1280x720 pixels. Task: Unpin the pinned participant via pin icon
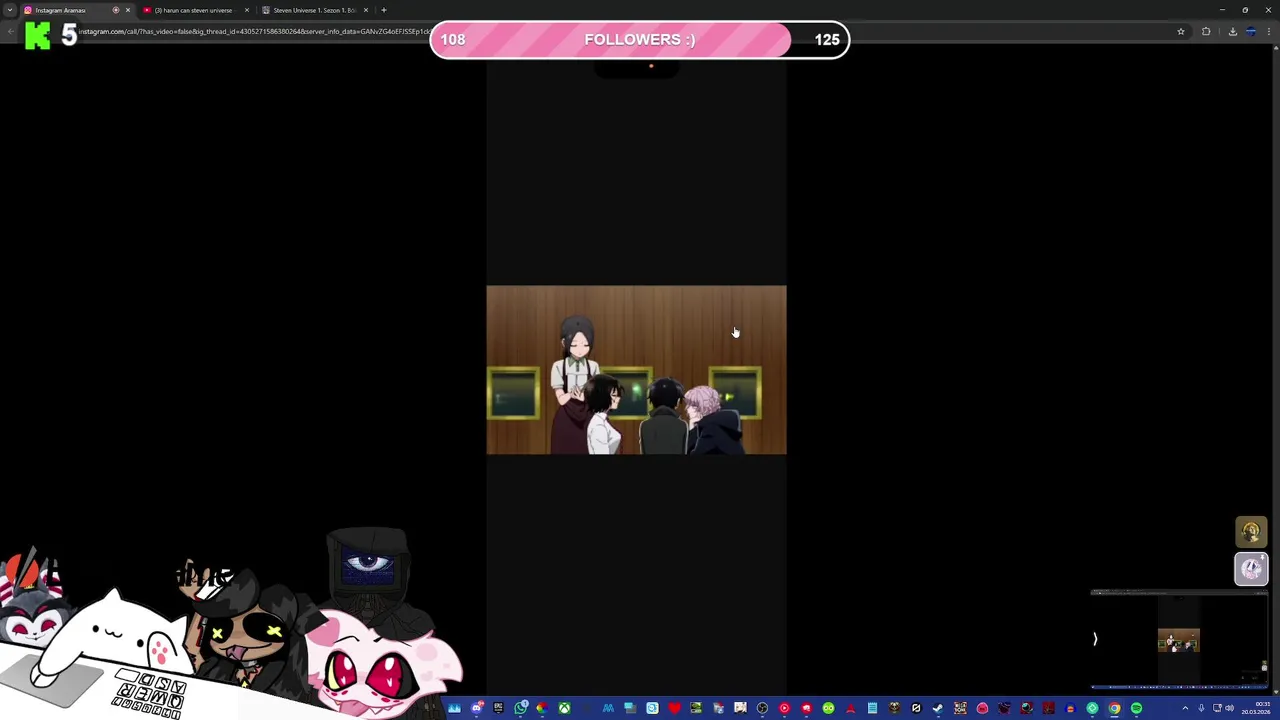1262,558
